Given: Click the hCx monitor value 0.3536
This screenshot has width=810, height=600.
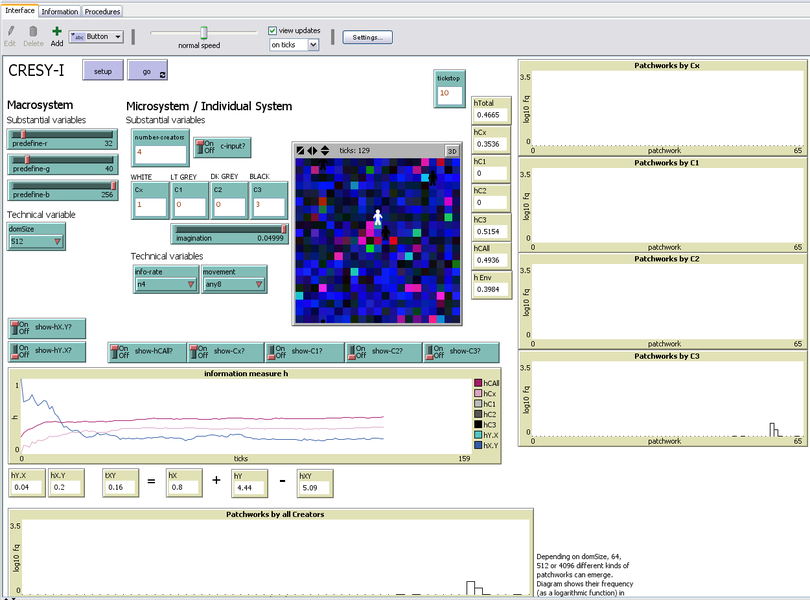Looking at the screenshot, I should tap(491, 144).
